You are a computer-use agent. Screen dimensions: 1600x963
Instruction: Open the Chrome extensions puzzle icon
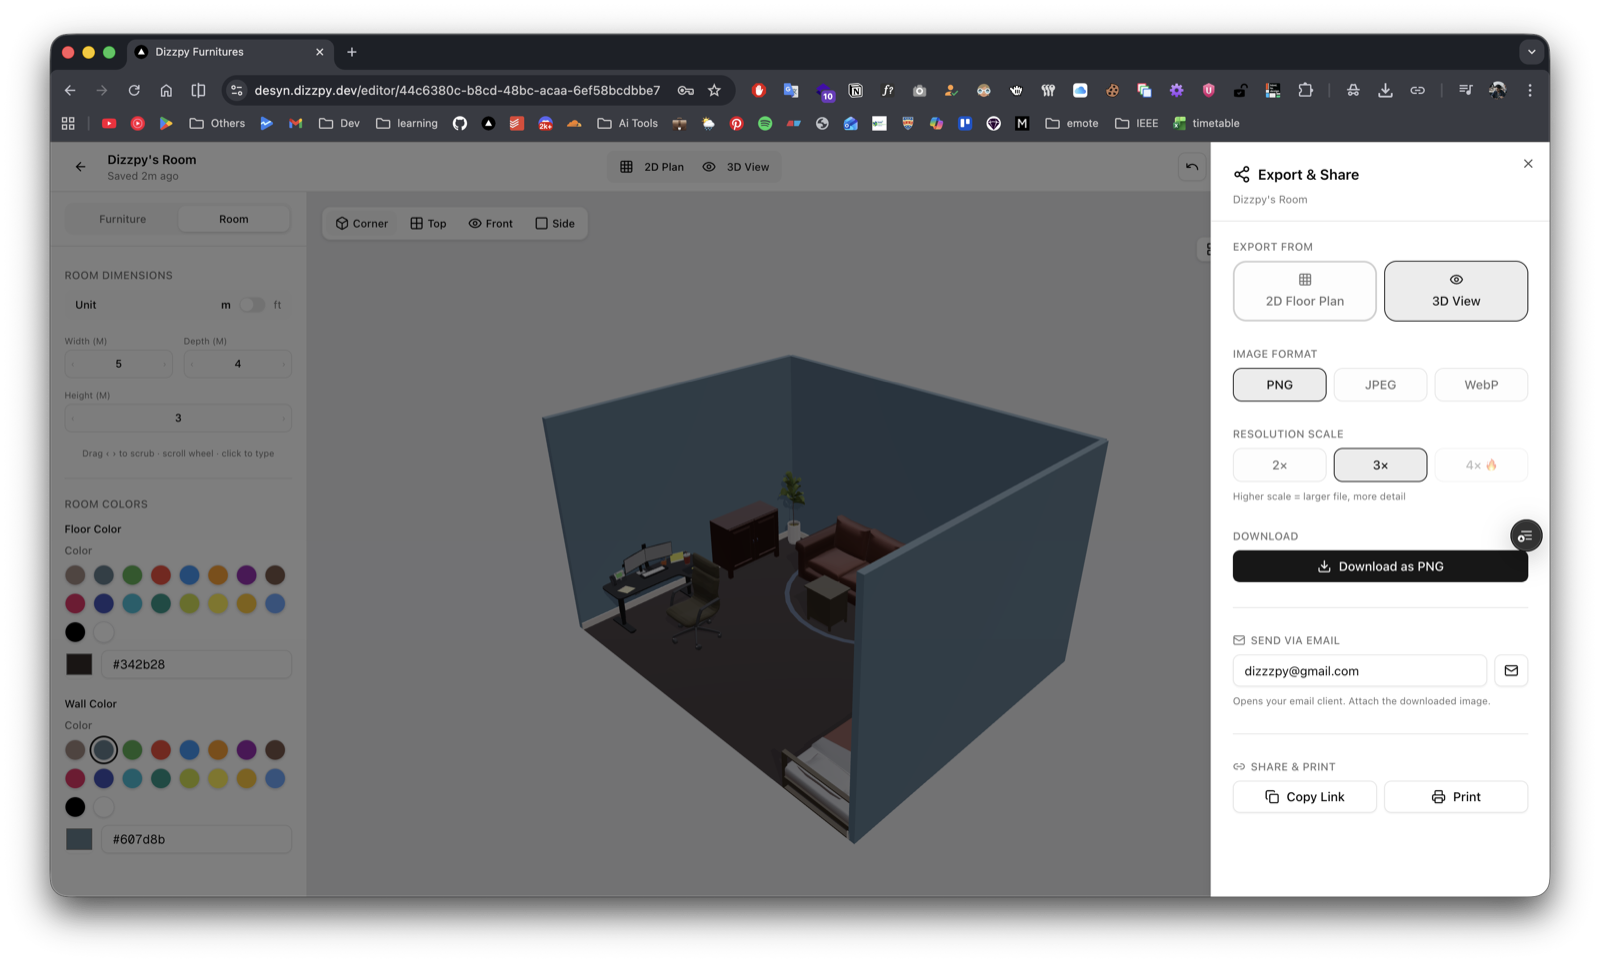[x=1305, y=90]
